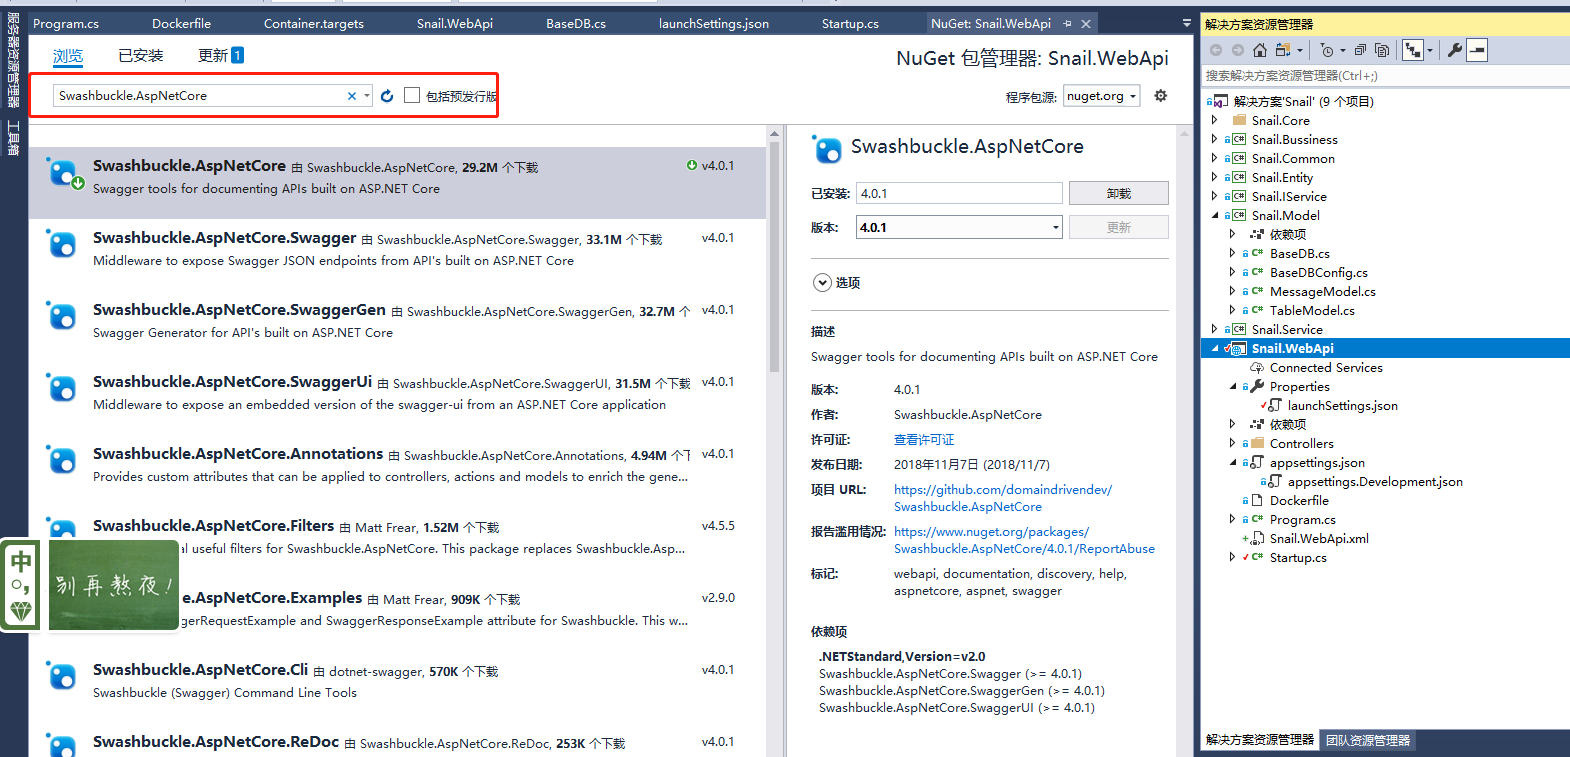Click the package list vertical scrollbar
This screenshot has height=757, width=1570.
[774, 258]
